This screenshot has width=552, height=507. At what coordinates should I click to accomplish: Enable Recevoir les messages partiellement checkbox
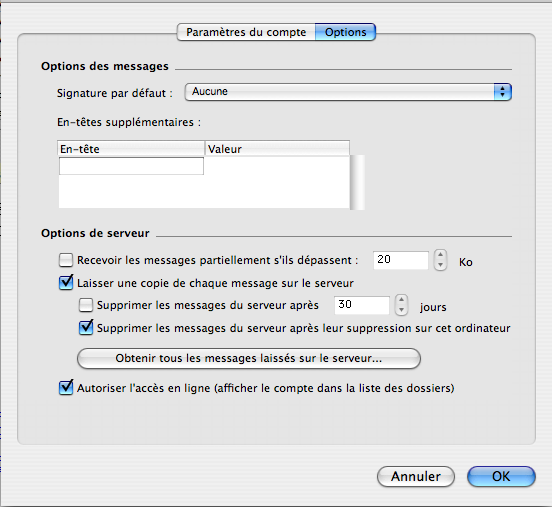pos(66,260)
